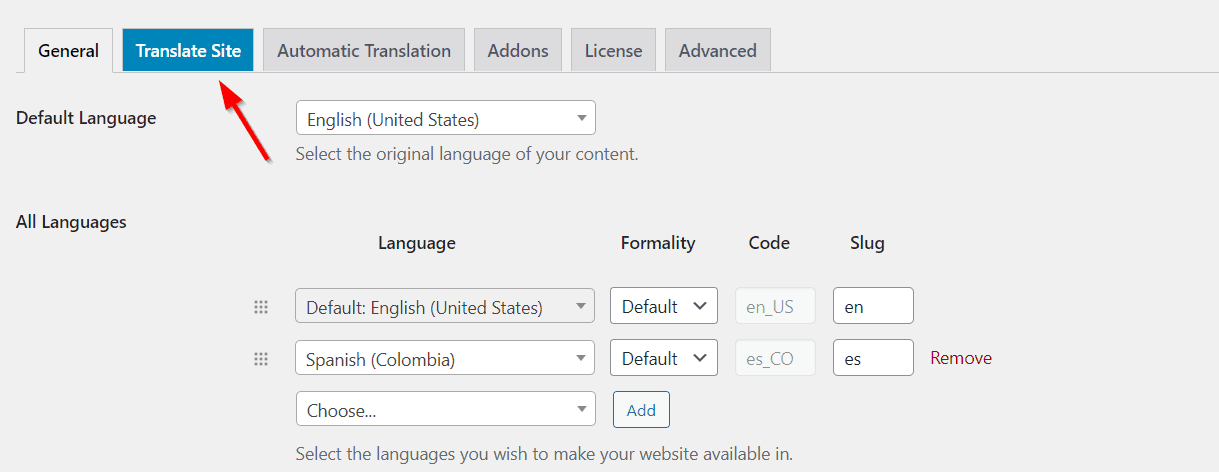
Task: Click the Code column header
Action: (769, 243)
